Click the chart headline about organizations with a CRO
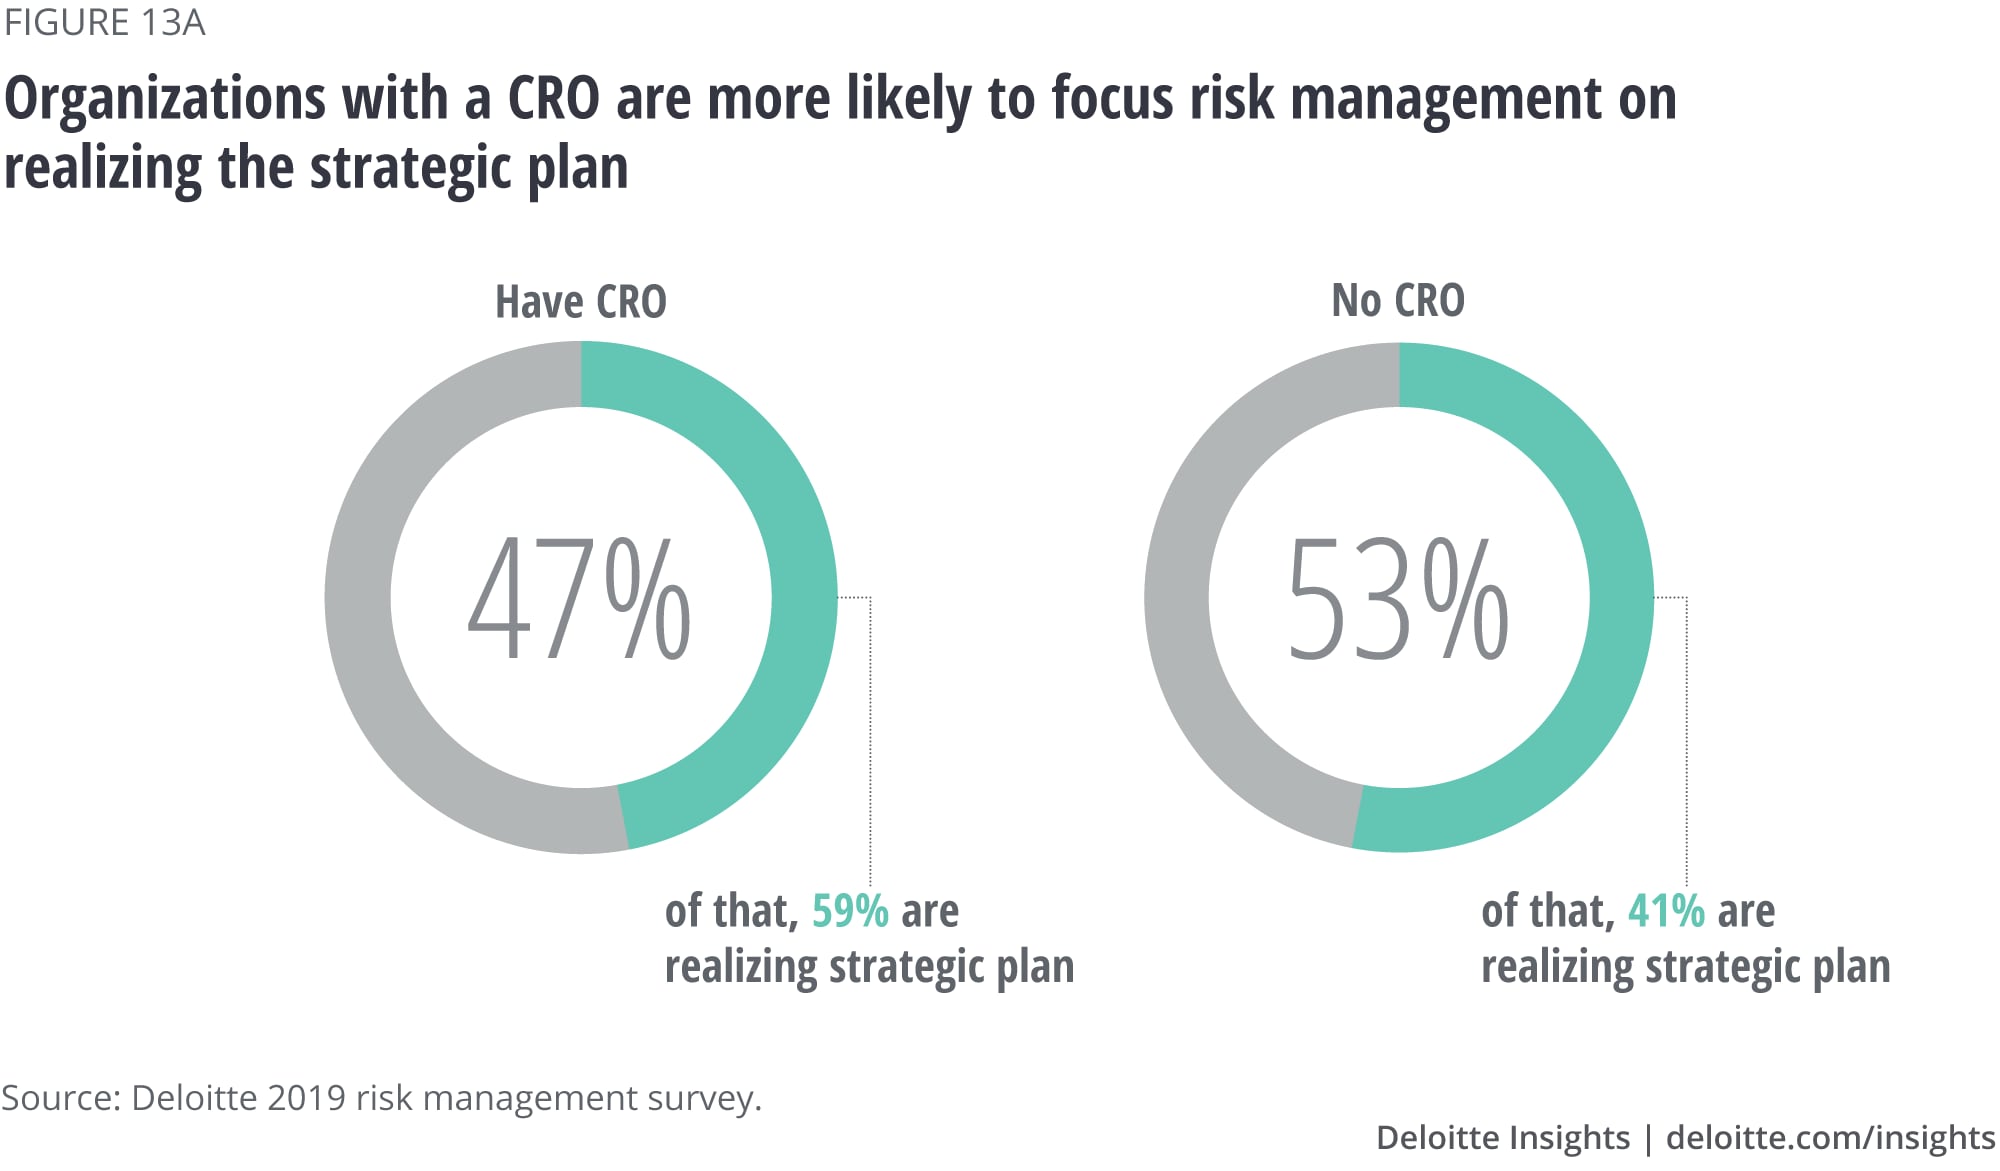 tap(840, 99)
